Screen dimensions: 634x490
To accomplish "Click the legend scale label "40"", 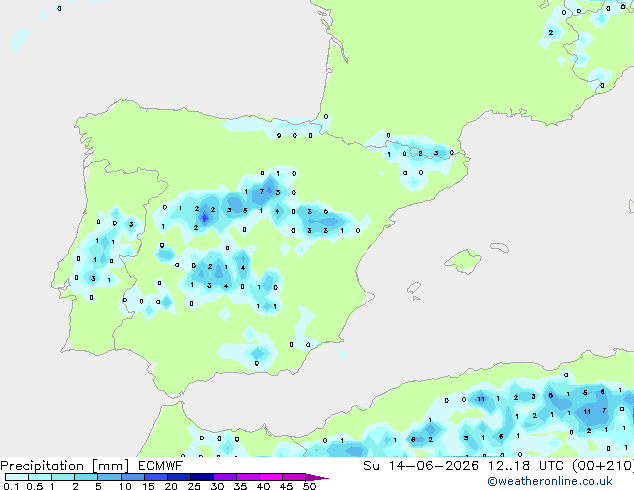I will [x=263, y=486].
